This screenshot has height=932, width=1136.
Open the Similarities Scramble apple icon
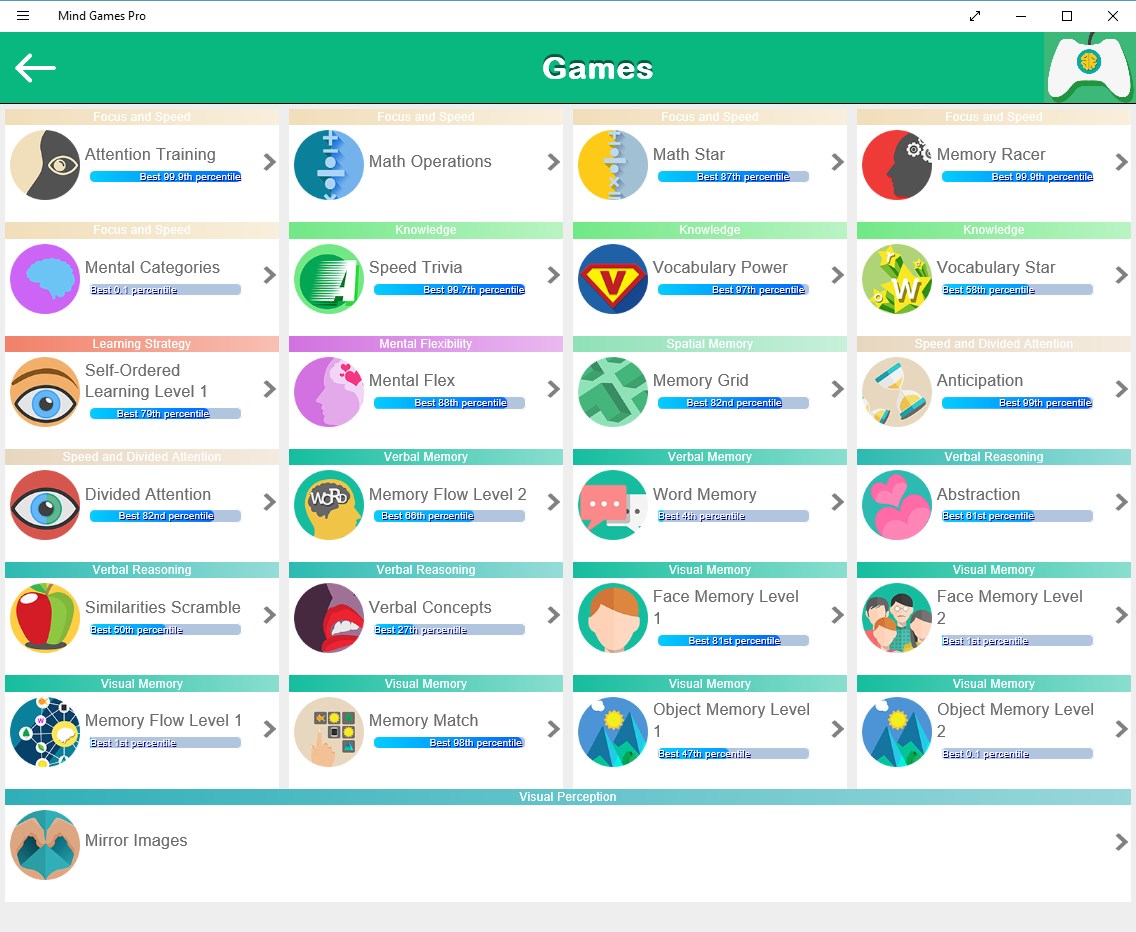(x=45, y=617)
